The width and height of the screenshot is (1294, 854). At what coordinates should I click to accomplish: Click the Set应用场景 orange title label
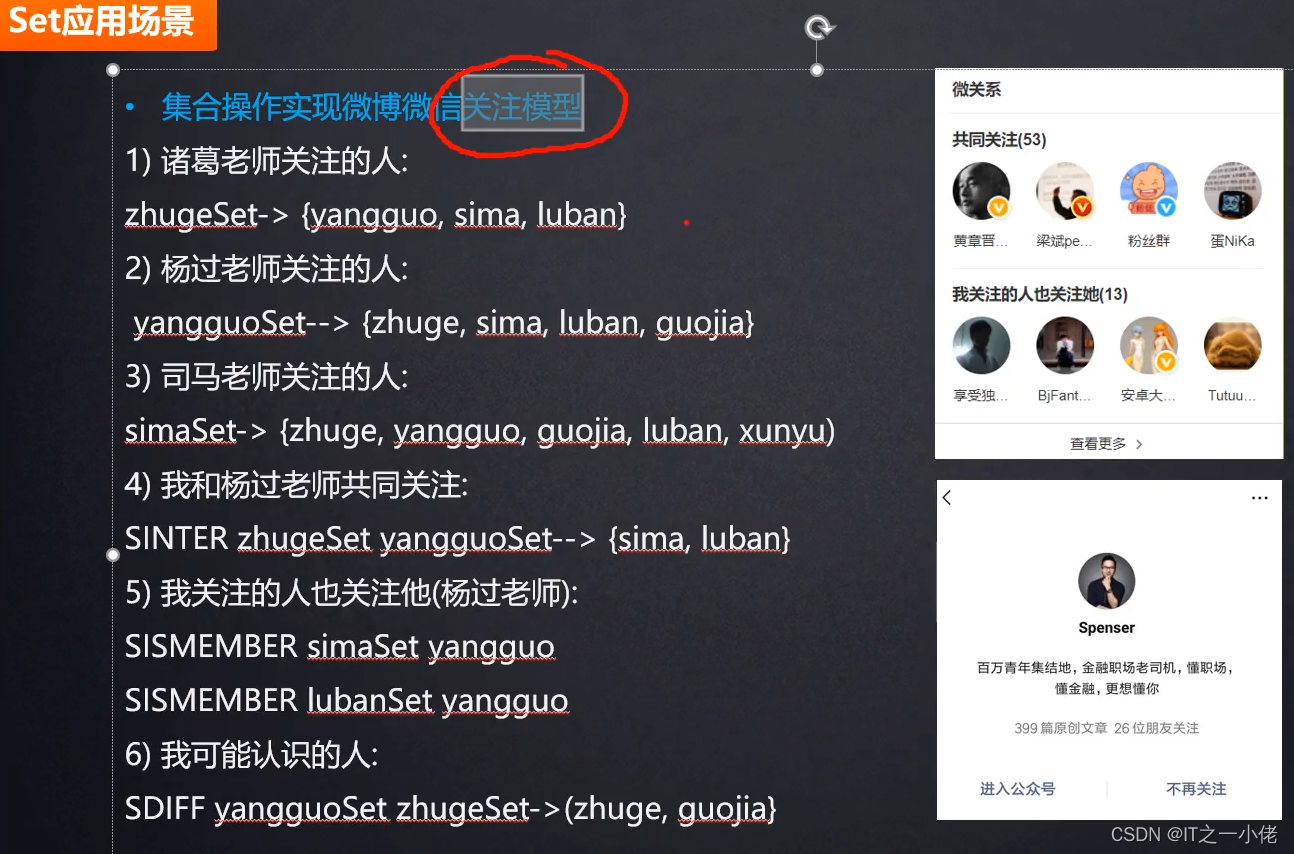[x=103, y=22]
